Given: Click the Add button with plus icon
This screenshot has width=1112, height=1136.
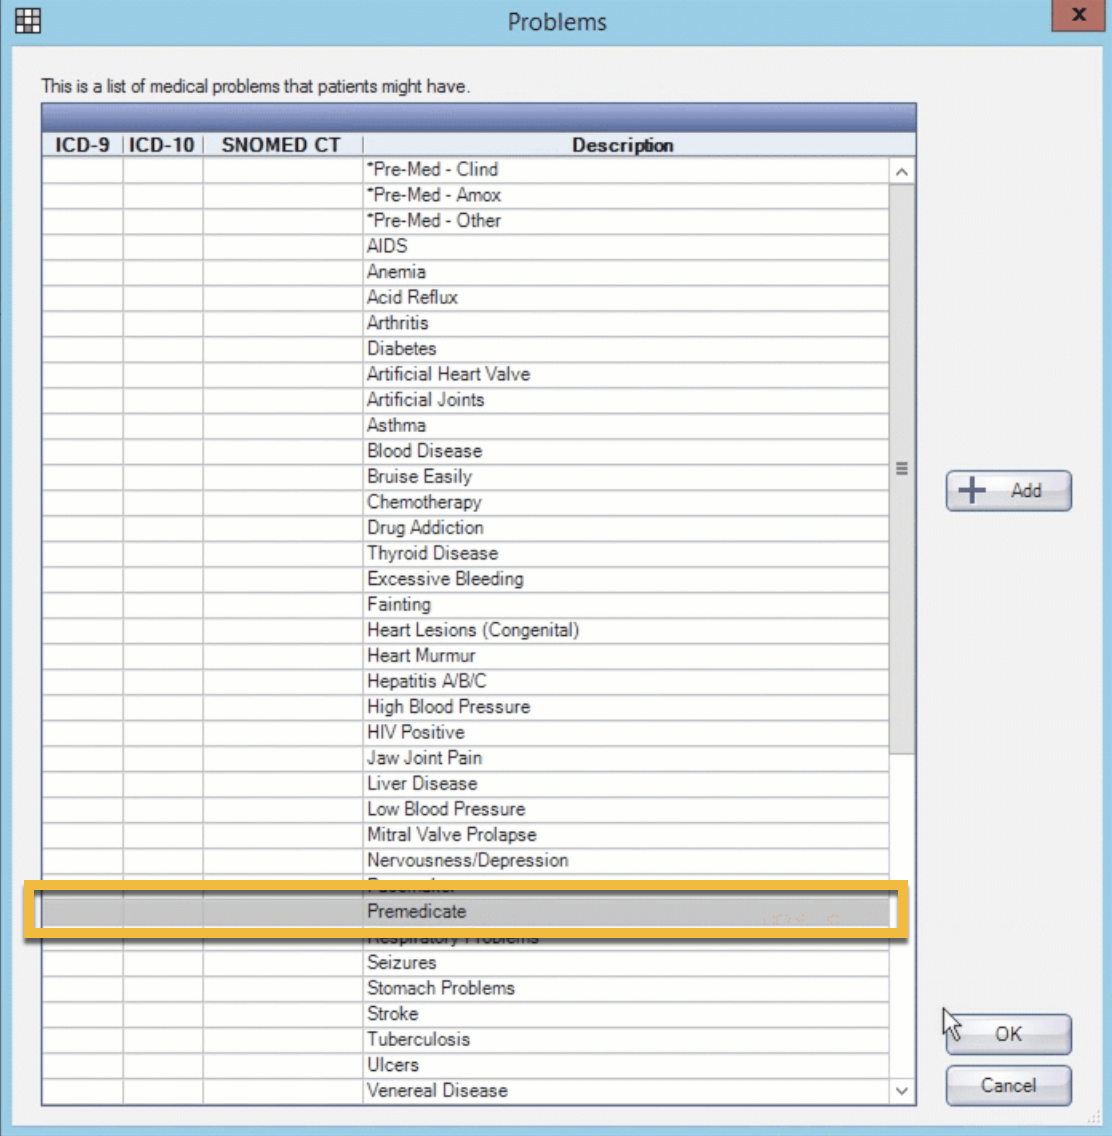Looking at the screenshot, I should tap(1008, 491).
